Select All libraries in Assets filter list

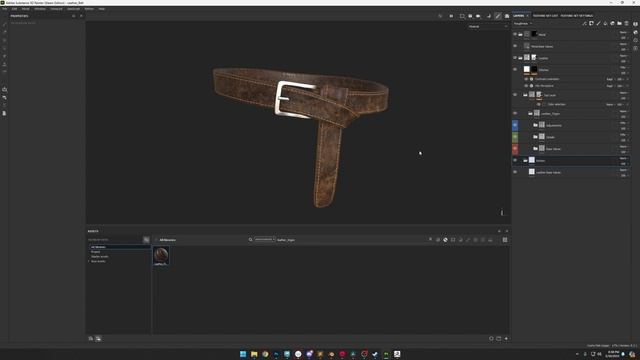(119, 247)
